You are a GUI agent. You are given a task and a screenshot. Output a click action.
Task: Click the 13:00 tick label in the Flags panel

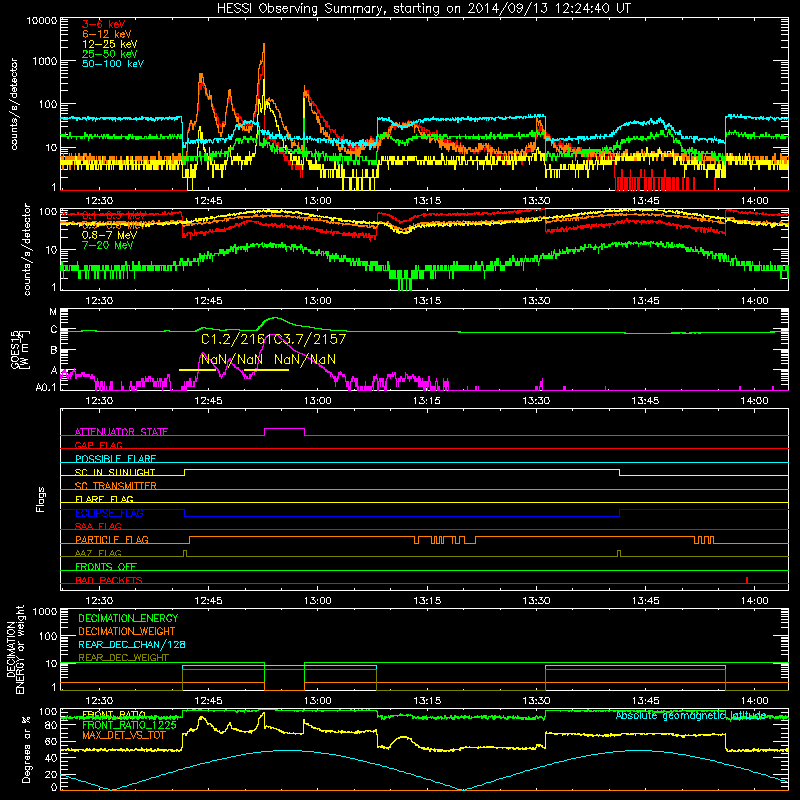pos(317,601)
